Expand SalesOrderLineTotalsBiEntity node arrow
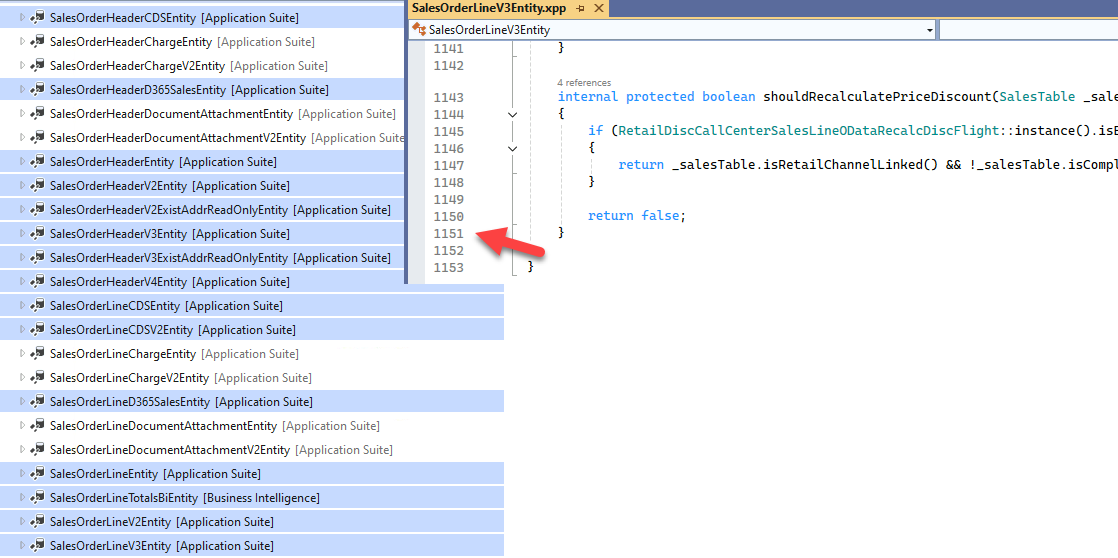This screenshot has width=1118, height=558. point(22,497)
